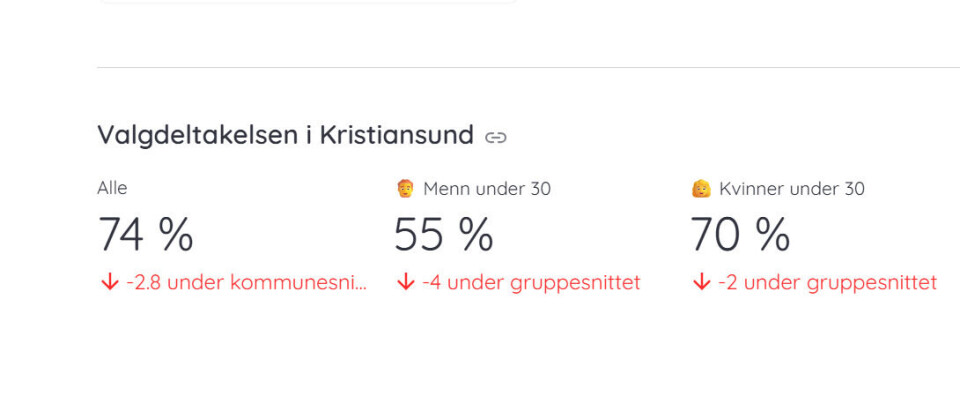Click the percent sign after 74
This screenshot has height=404, width=960.
176,234
